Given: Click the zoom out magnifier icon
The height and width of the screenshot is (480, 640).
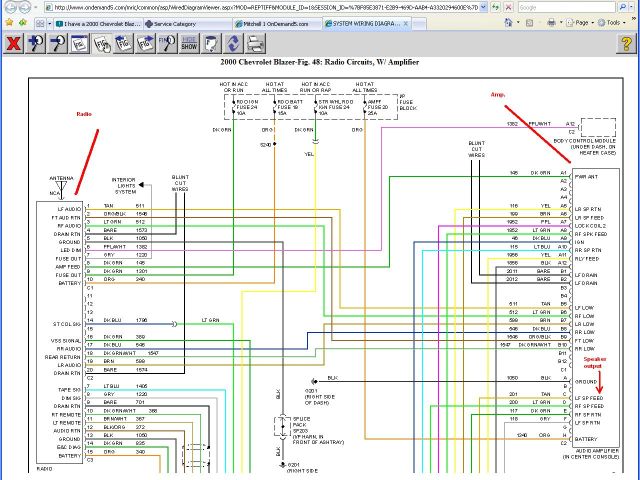Looking at the screenshot, I should coord(60,43).
